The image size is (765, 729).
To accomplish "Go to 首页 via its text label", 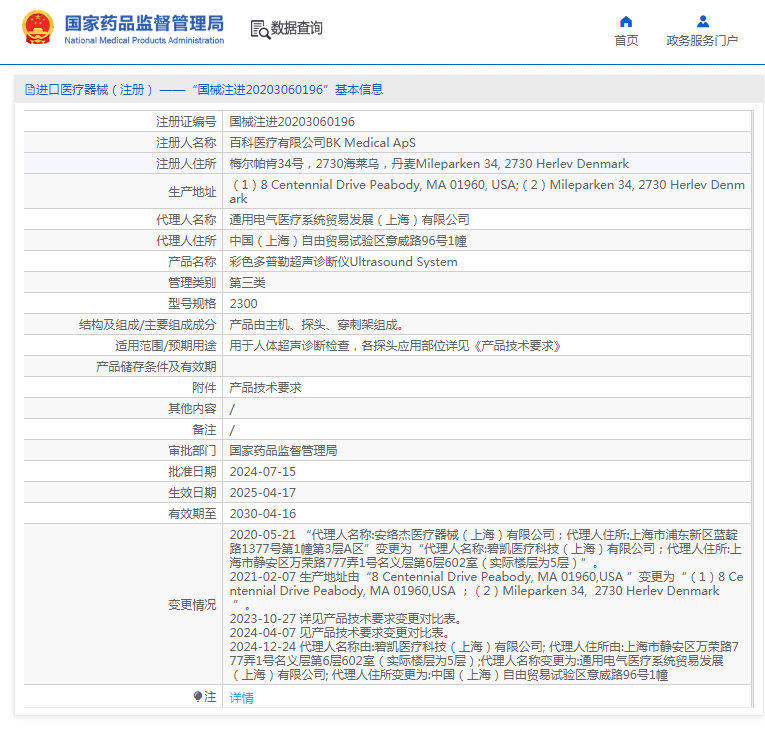I will 626,41.
